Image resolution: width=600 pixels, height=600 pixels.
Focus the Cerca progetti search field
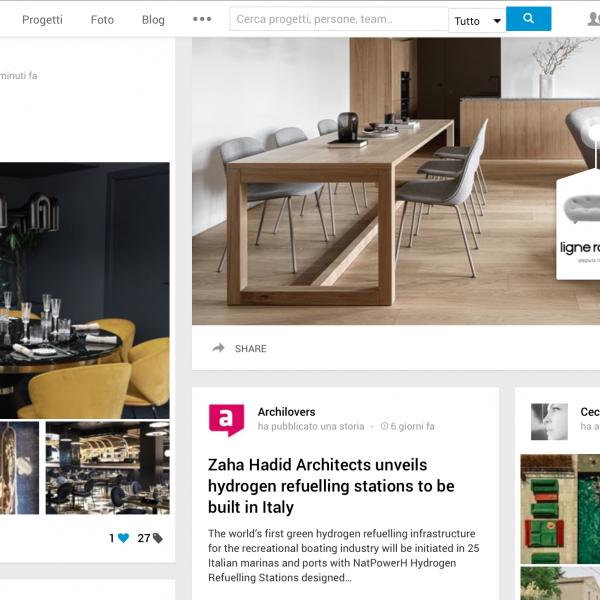(x=339, y=19)
